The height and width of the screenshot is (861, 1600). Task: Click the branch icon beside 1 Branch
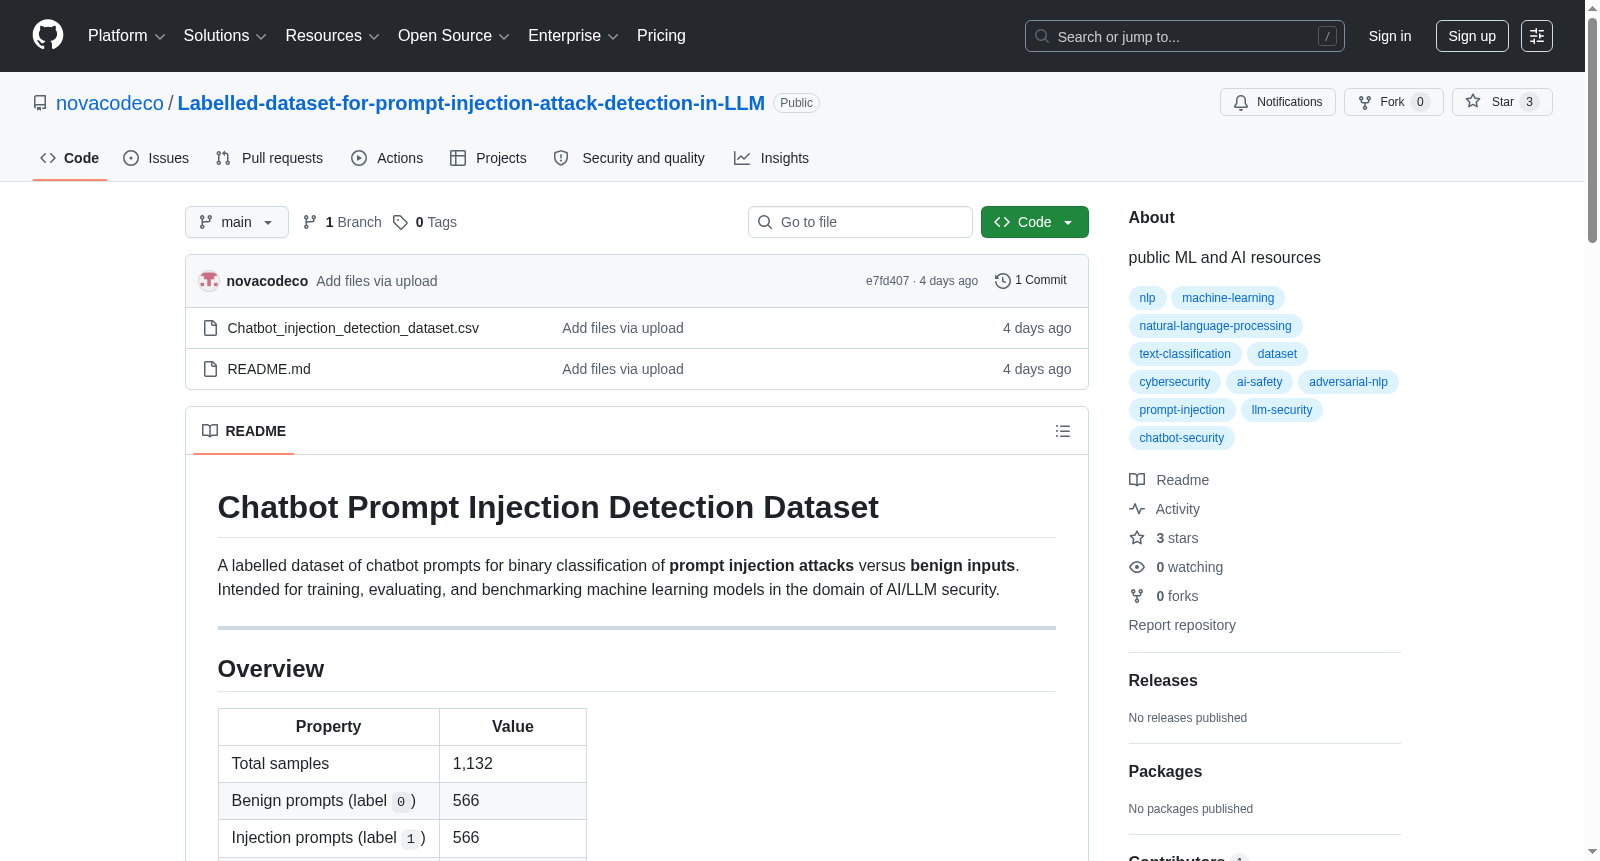pos(310,222)
